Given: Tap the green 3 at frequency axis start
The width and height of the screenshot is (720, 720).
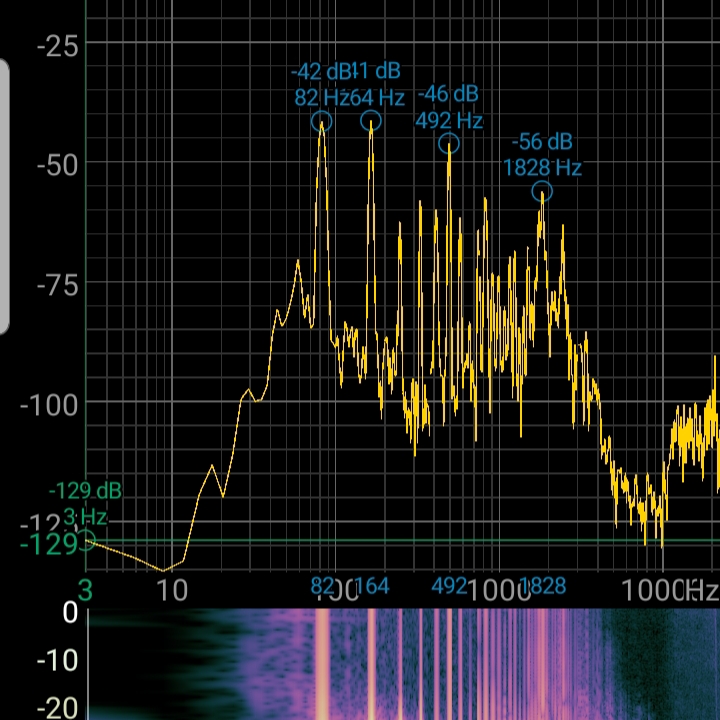Looking at the screenshot, I should [x=85, y=590].
